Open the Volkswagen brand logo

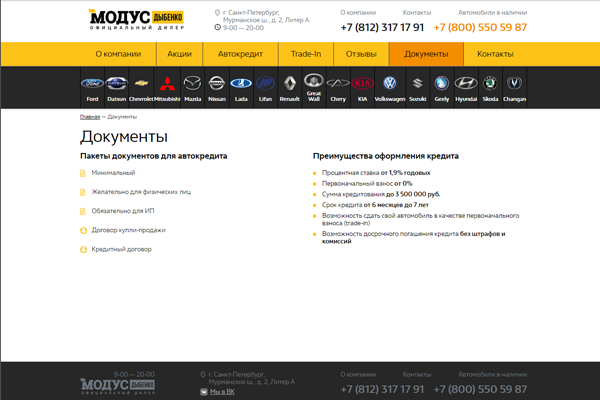point(390,85)
